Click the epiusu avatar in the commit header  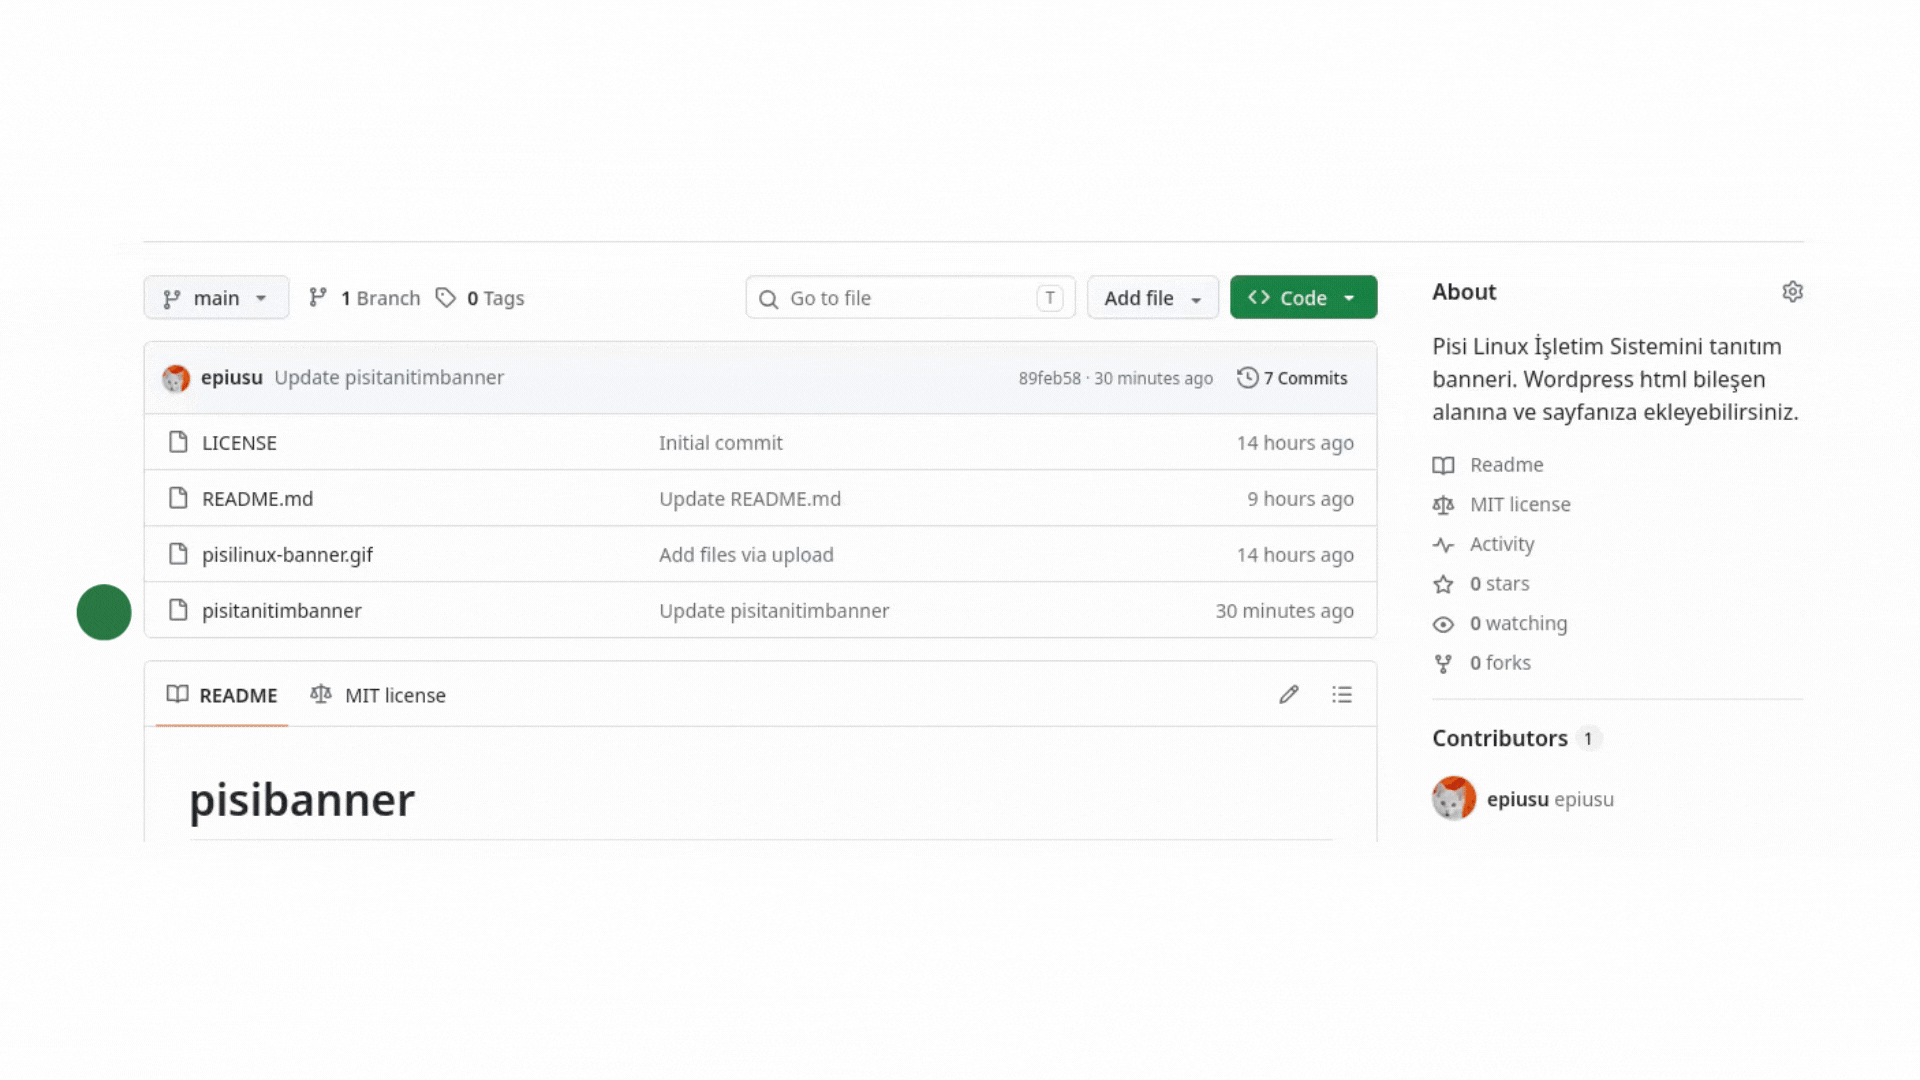tap(176, 378)
